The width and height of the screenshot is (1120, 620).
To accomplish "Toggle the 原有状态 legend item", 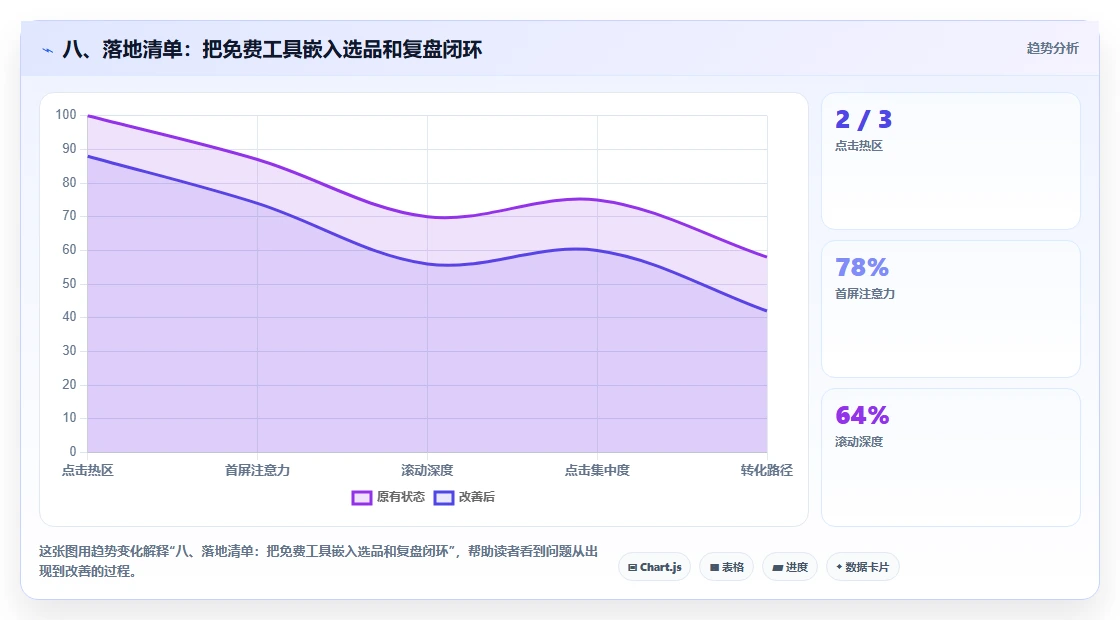I will click(388, 497).
